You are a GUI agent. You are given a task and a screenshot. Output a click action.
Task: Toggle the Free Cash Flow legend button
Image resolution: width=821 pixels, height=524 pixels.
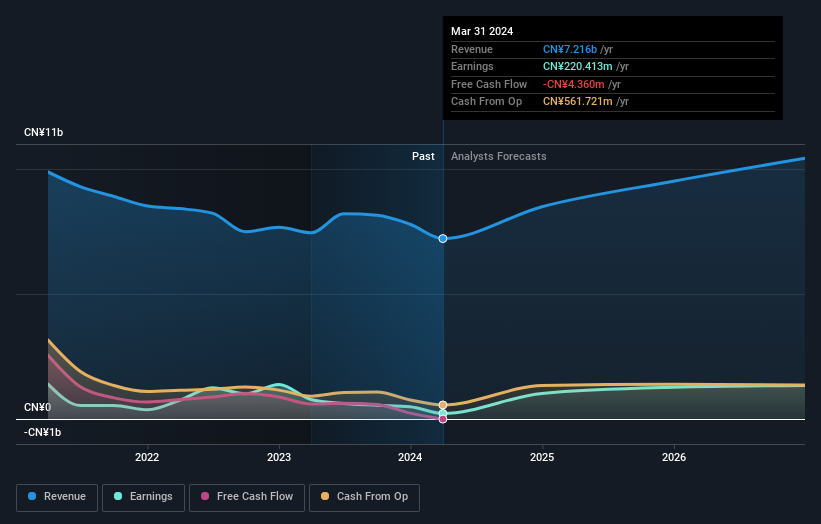click(x=247, y=497)
